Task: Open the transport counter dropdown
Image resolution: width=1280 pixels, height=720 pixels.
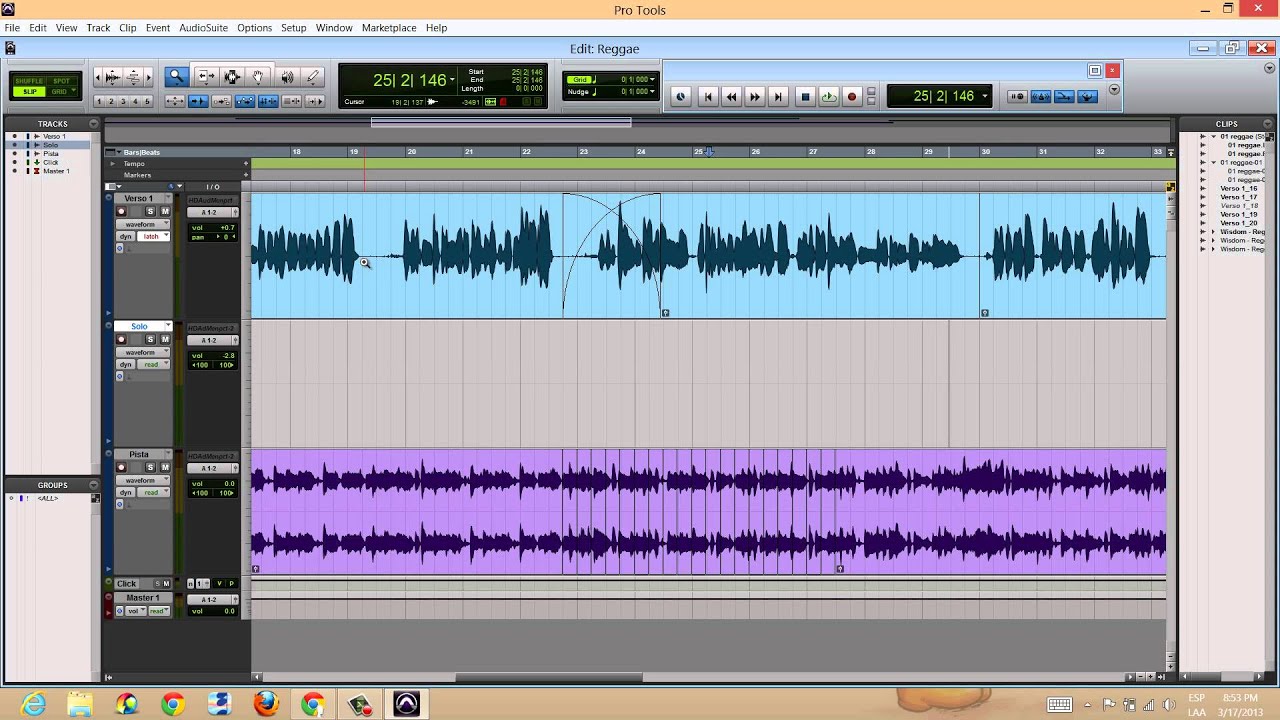Action: coord(985,96)
